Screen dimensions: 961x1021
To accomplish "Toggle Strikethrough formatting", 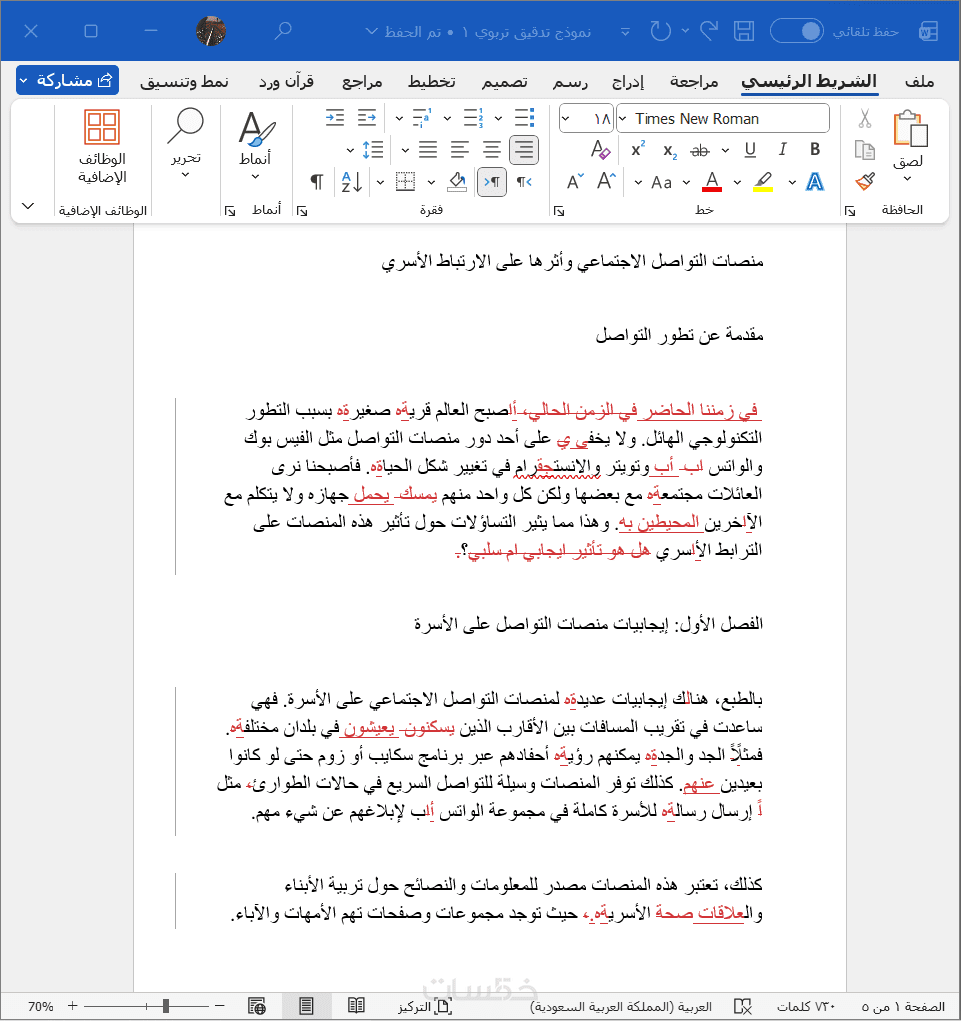I will tap(700, 150).
